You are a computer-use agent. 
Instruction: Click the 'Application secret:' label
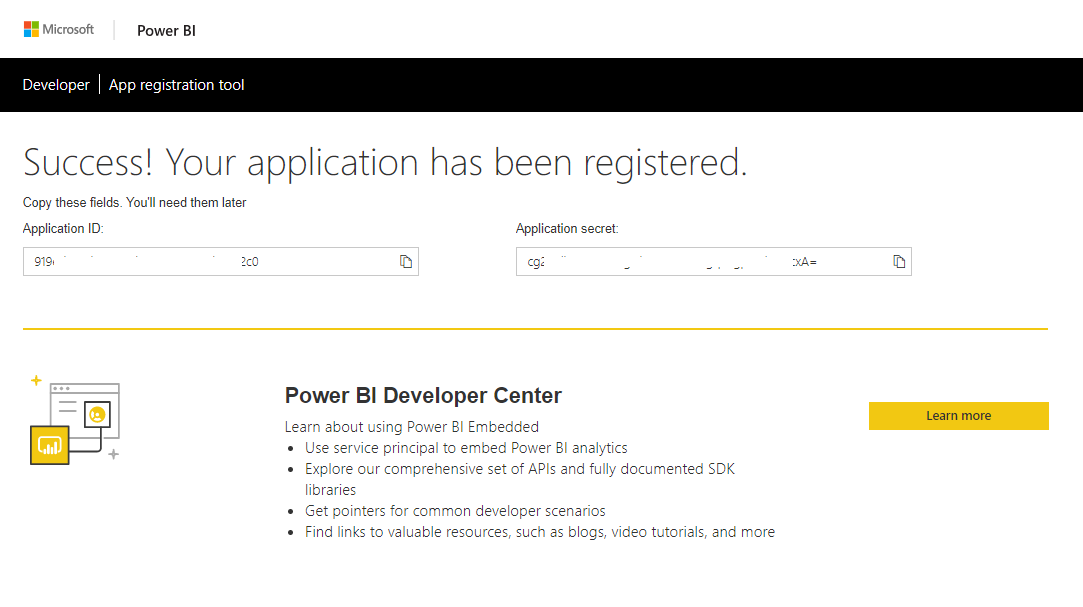567,229
